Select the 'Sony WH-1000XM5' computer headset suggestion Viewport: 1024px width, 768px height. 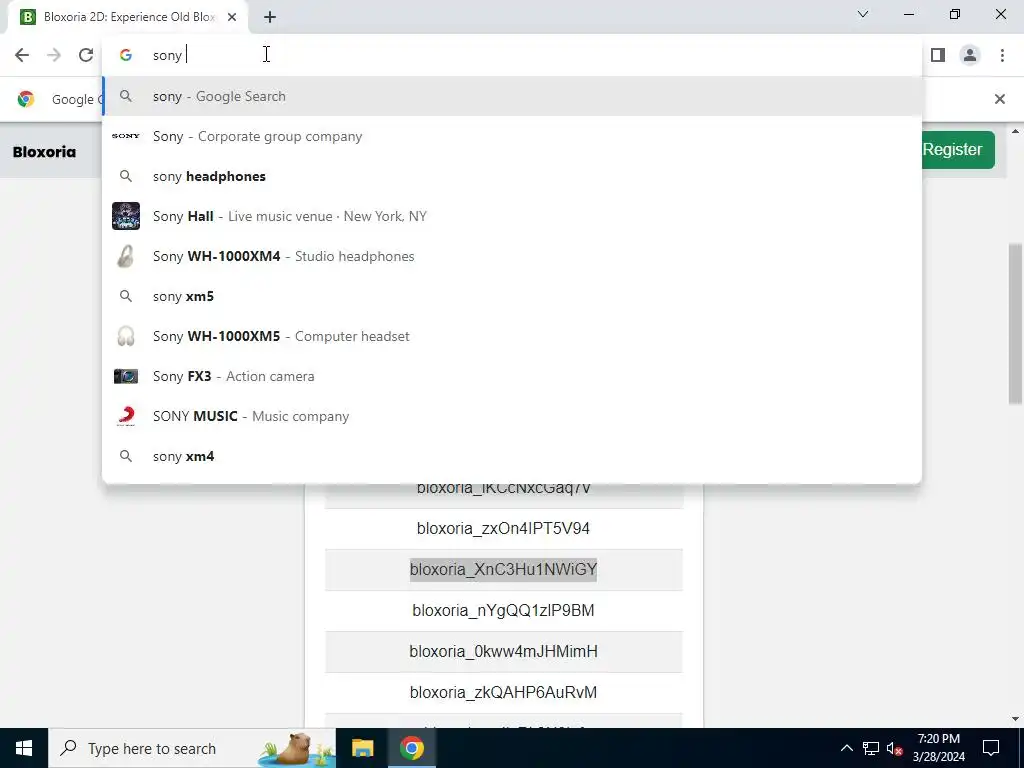tap(512, 336)
